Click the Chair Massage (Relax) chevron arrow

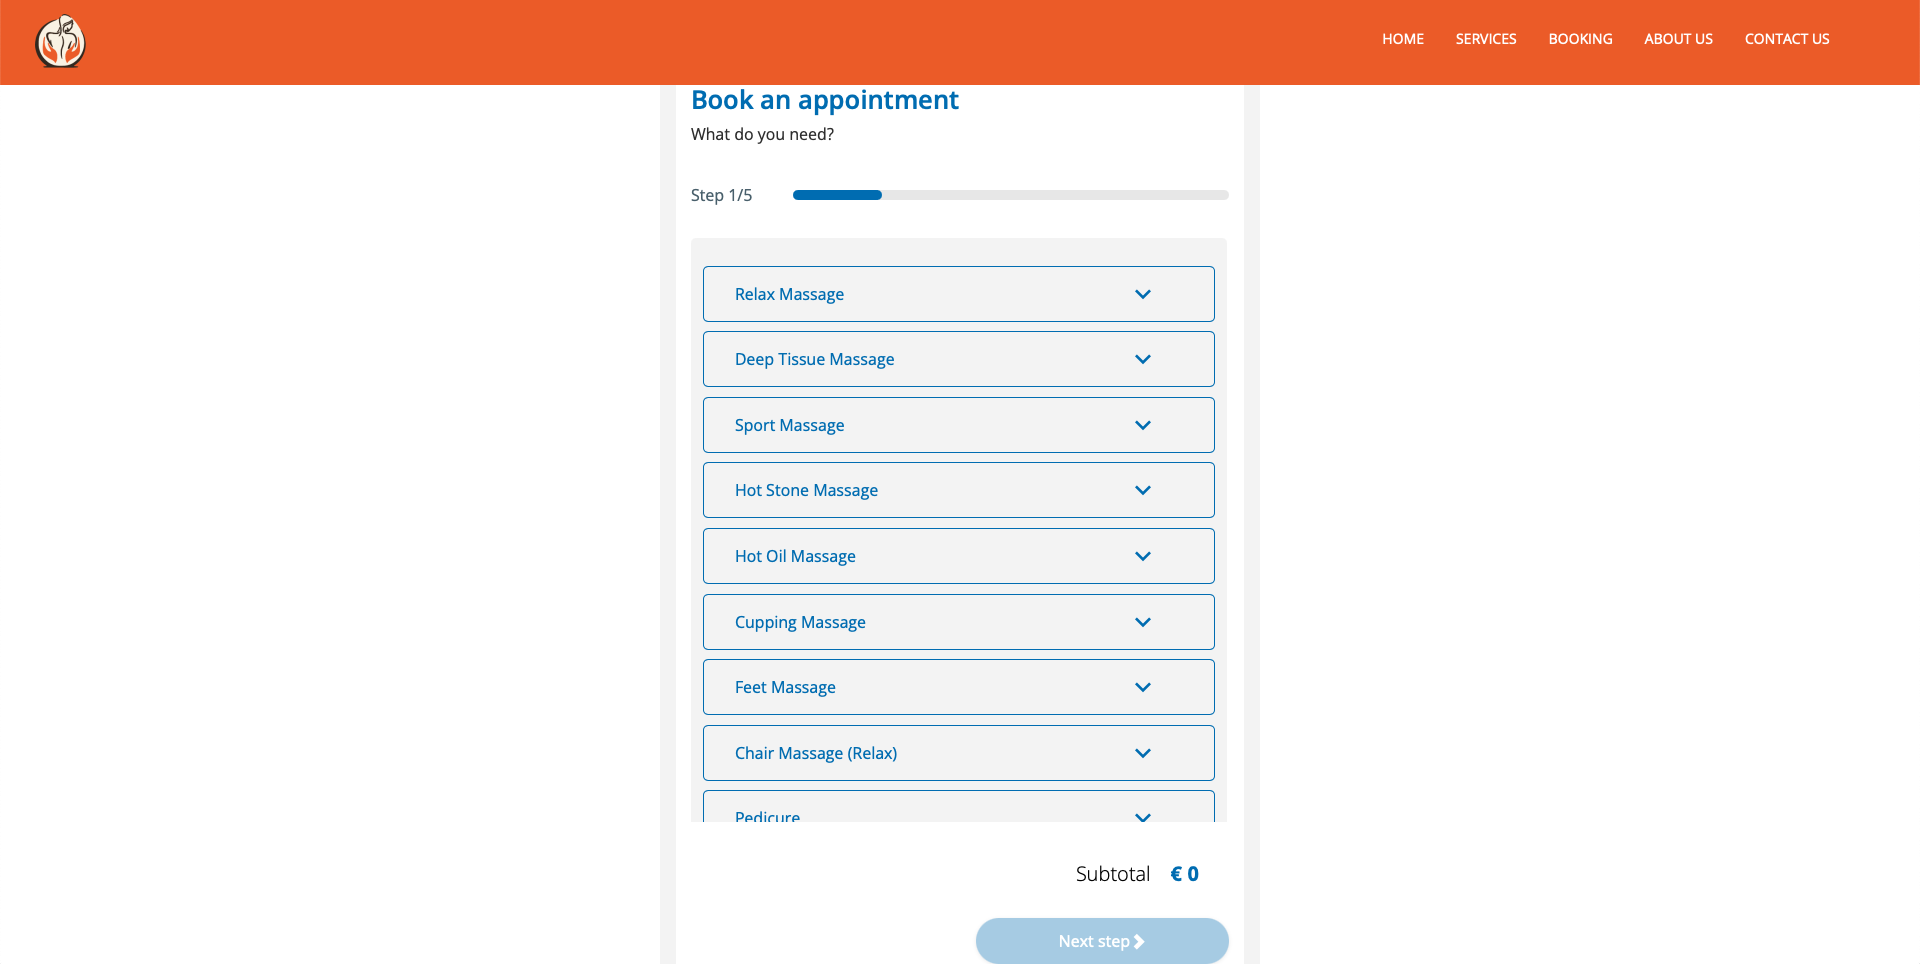pyautogui.click(x=1143, y=753)
